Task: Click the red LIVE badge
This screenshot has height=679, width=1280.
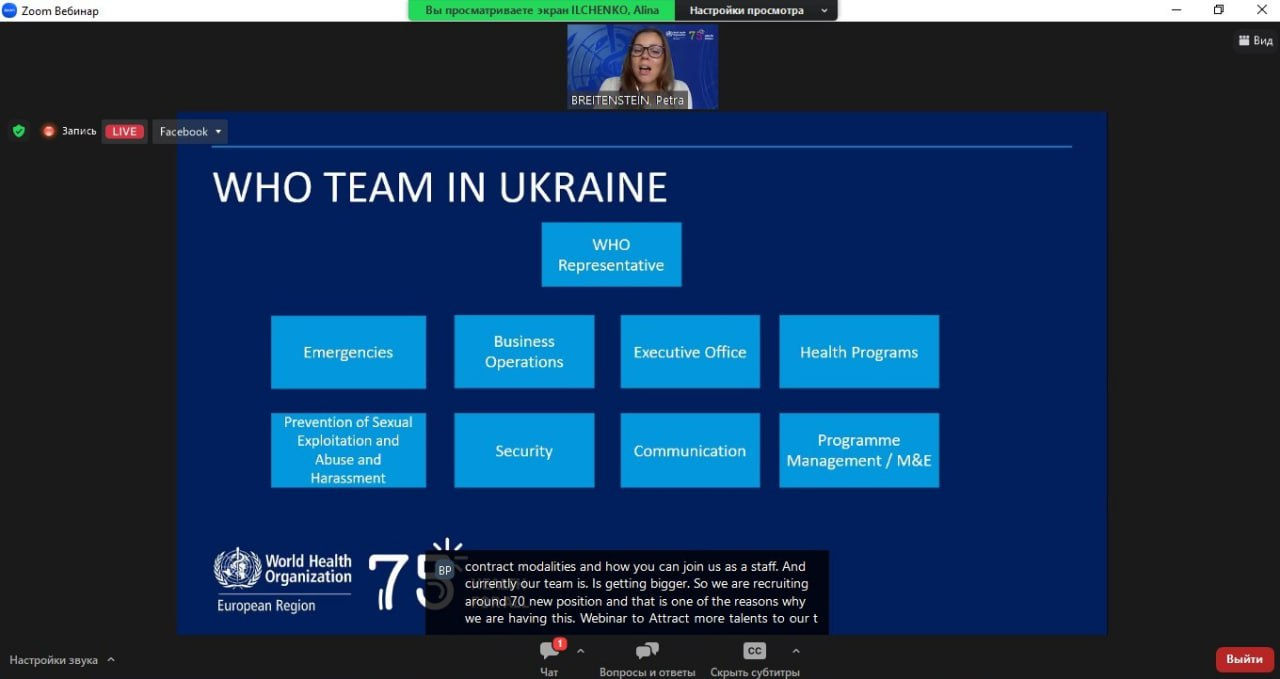Action: point(125,131)
